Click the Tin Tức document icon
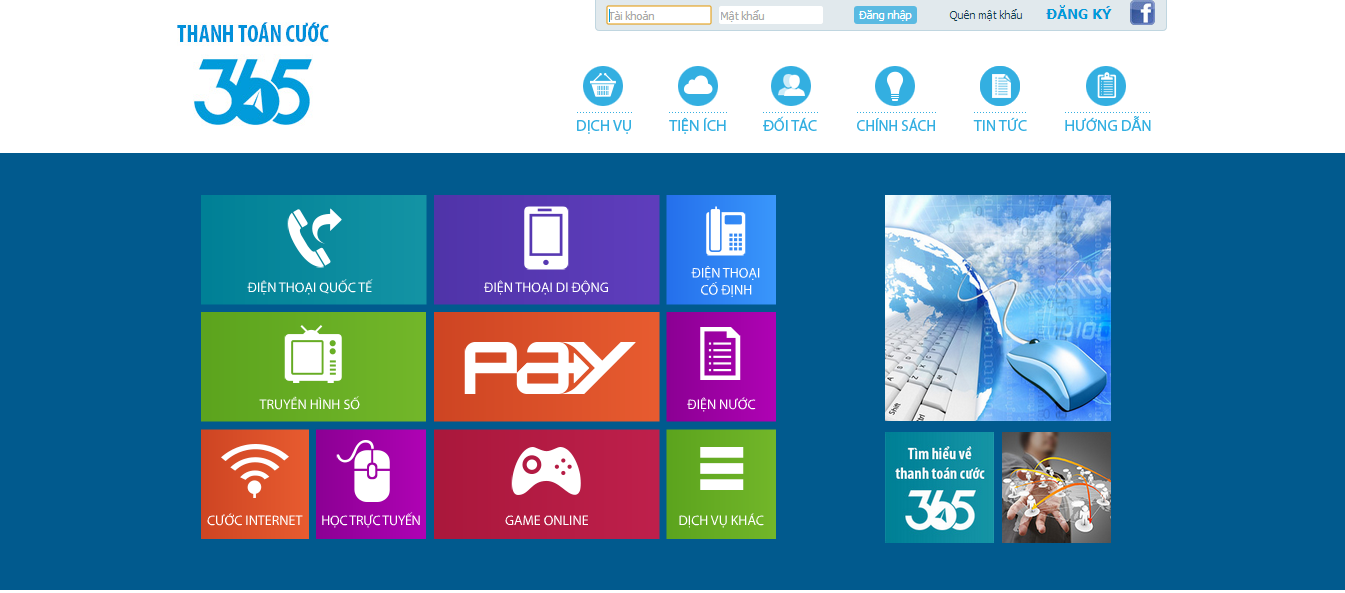This screenshot has height=593, width=1345. pyautogui.click(x=1000, y=86)
